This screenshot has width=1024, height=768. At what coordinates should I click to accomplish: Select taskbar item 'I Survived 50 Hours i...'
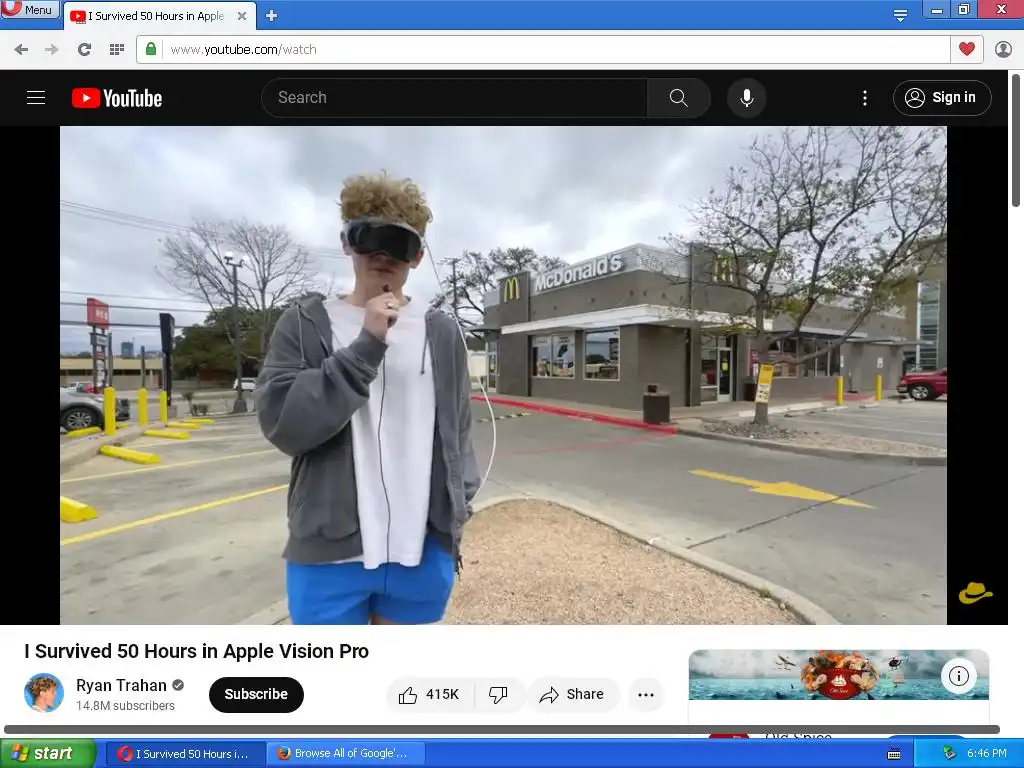pos(185,754)
